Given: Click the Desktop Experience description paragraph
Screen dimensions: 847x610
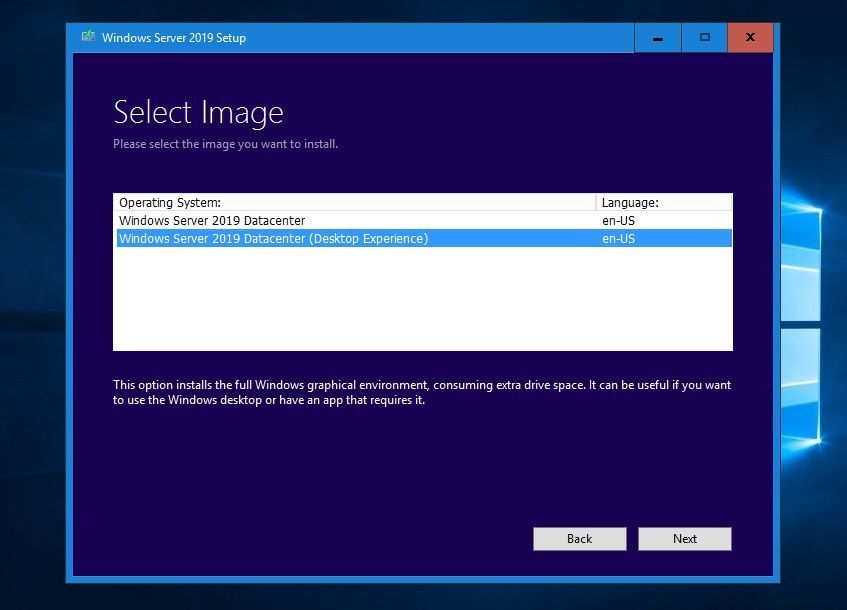Looking at the screenshot, I should coord(420,392).
